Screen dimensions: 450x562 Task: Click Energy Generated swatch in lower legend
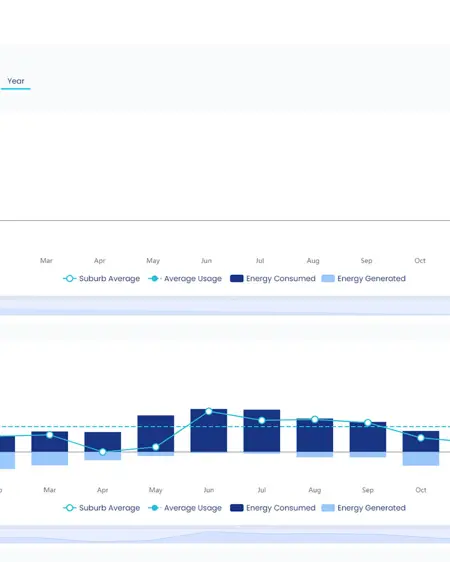coord(328,508)
